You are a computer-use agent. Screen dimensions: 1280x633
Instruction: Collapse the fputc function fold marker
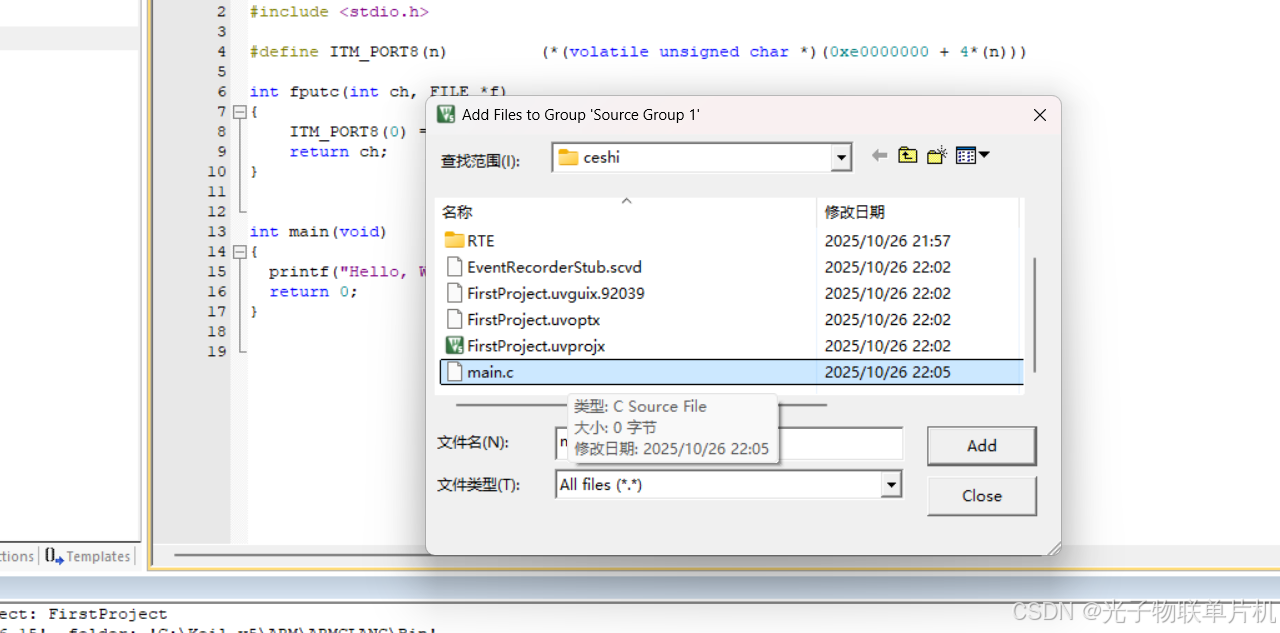pyautogui.click(x=239, y=112)
